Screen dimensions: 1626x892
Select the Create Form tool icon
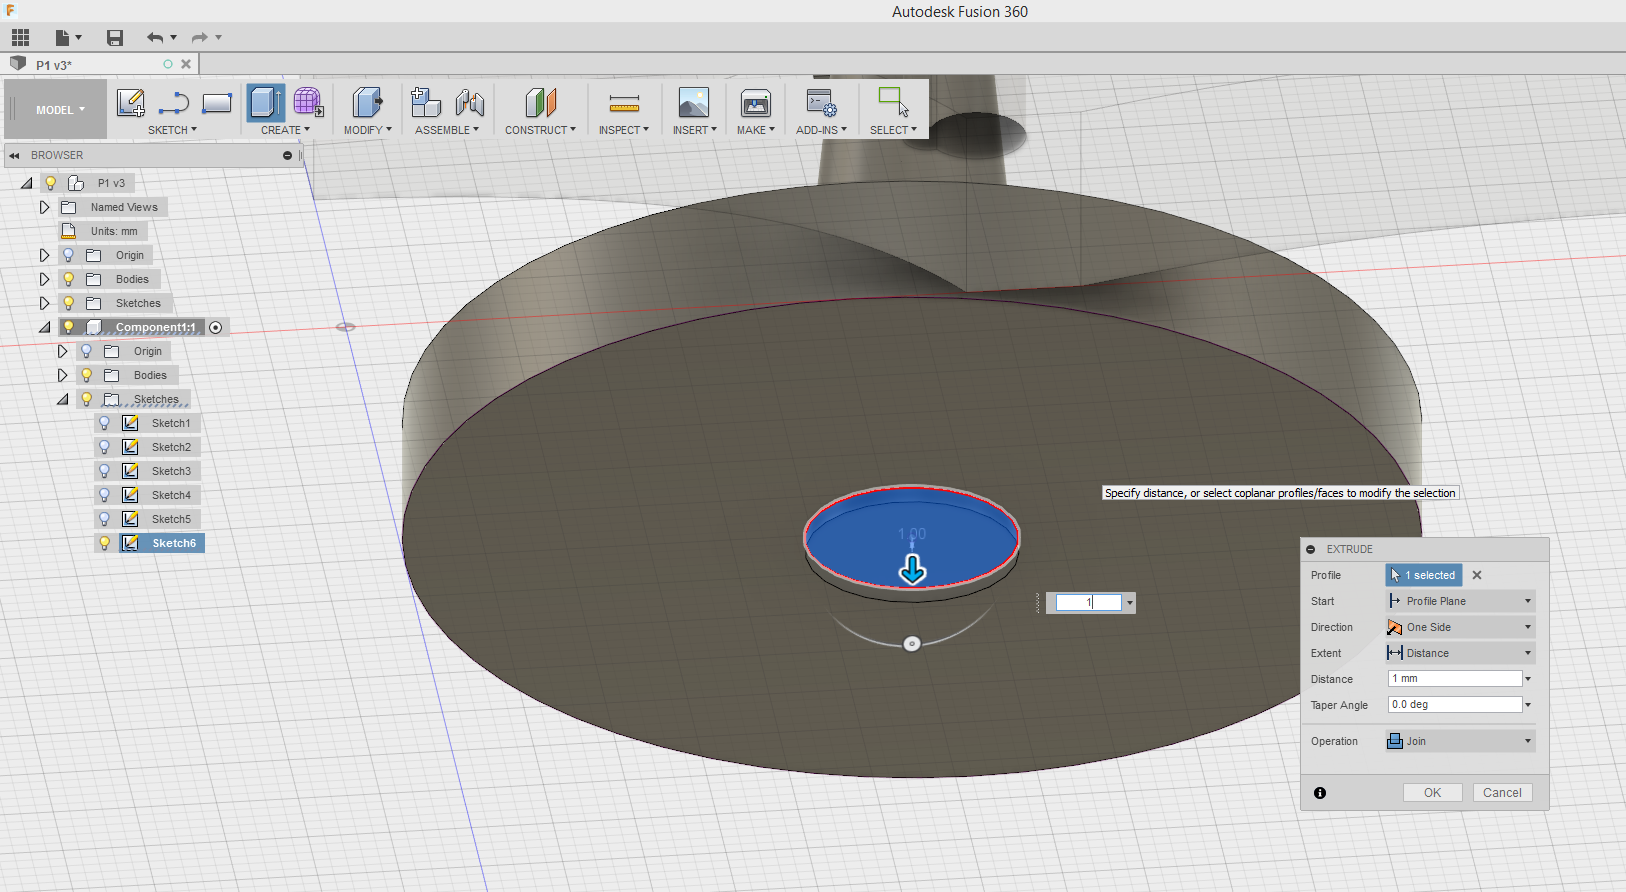pyautogui.click(x=308, y=102)
